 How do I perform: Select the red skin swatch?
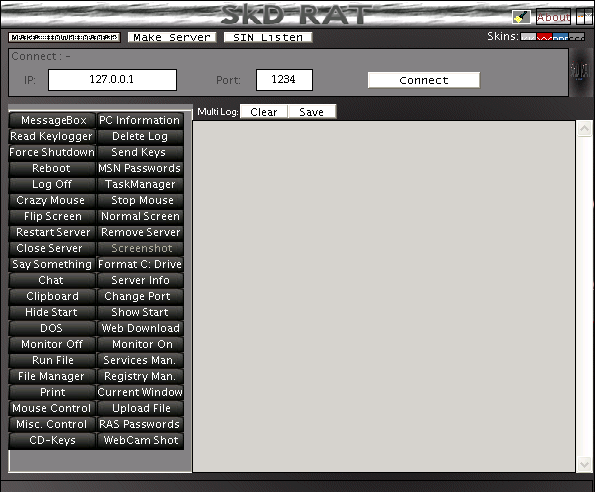tap(545, 37)
